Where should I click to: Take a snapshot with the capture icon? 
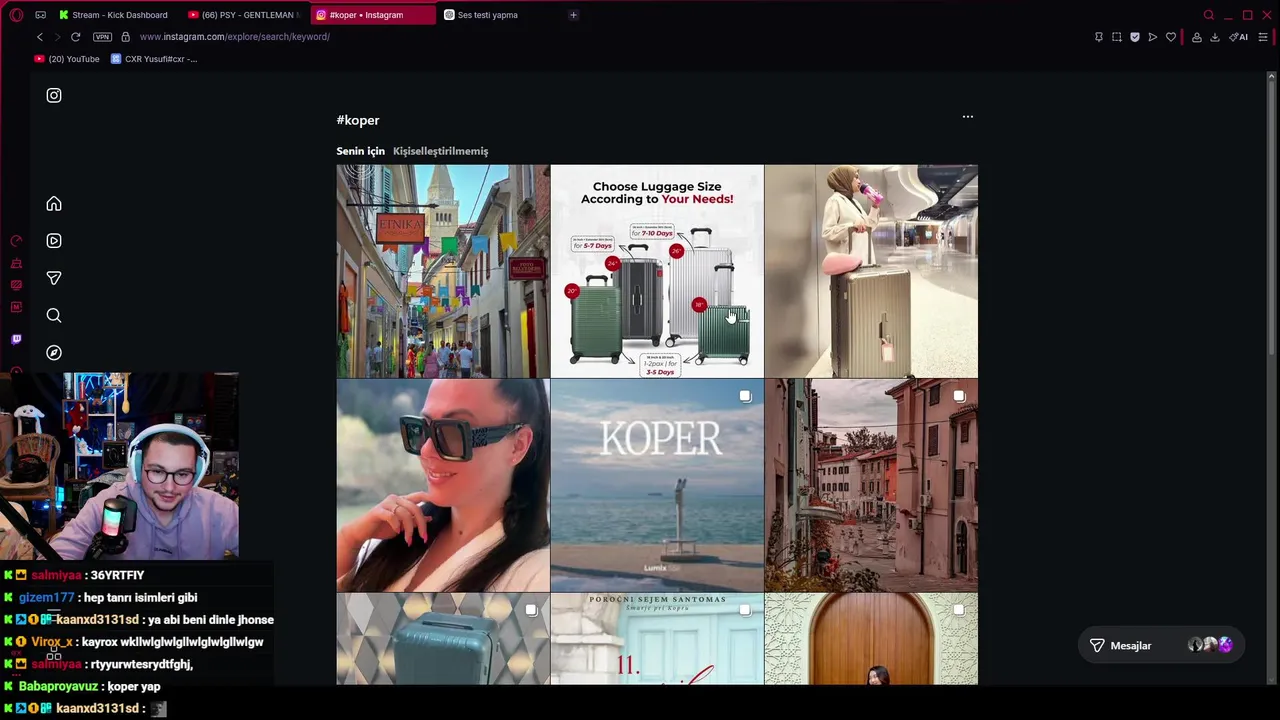coord(1116,37)
